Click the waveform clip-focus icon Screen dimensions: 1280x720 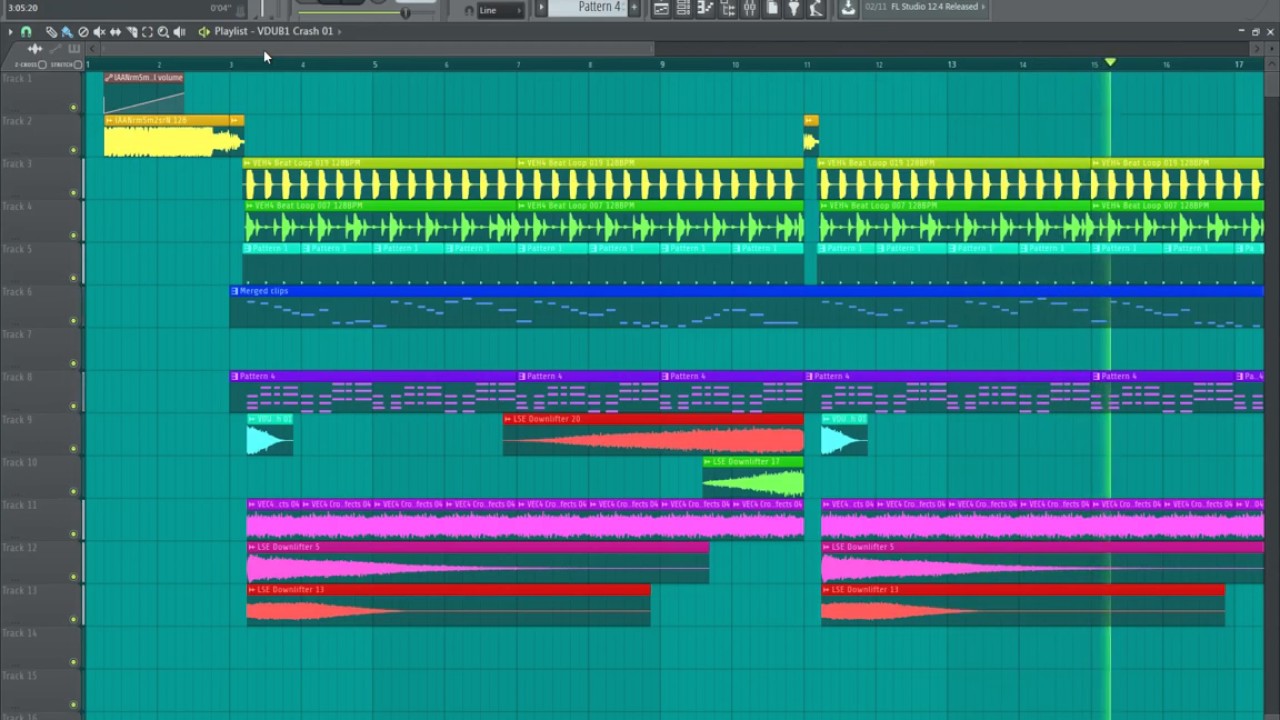coord(35,48)
